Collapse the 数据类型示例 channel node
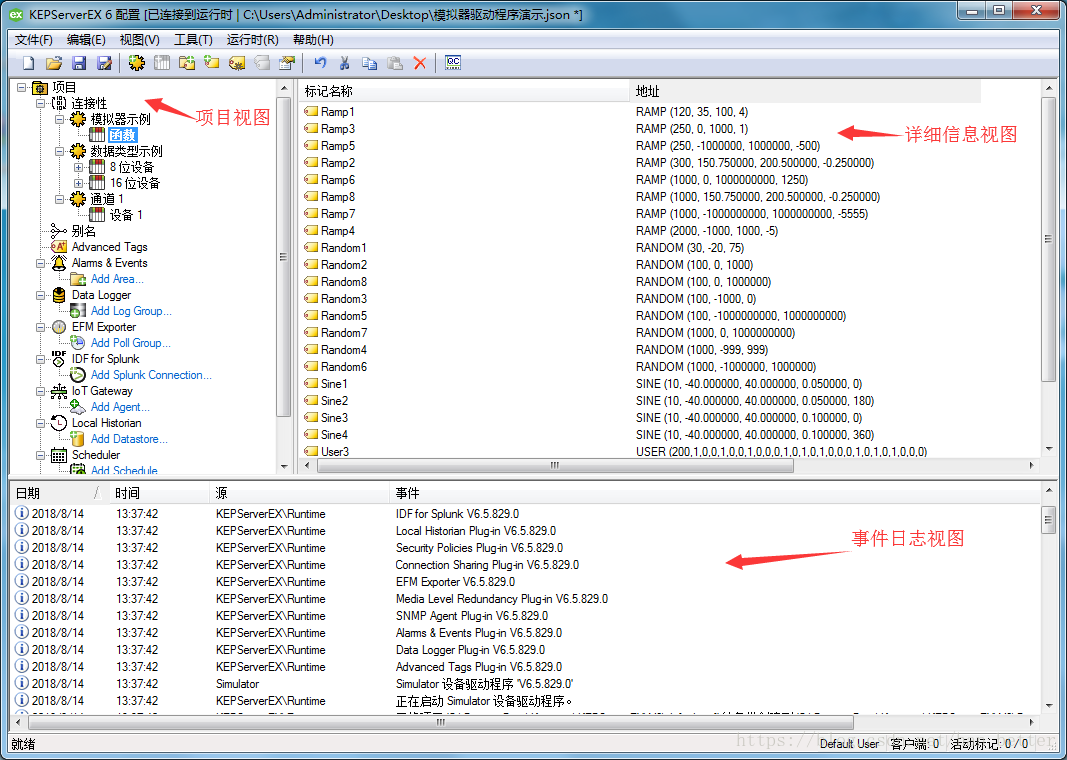1067x760 pixels. [x=60, y=151]
